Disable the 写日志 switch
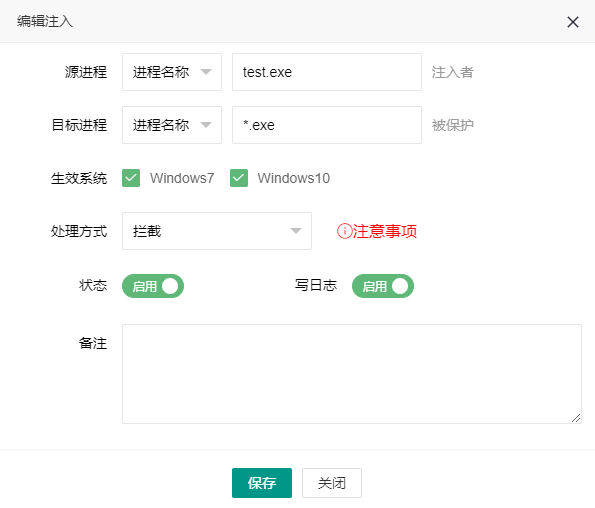The image size is (595, 508). tap(383, 286)
